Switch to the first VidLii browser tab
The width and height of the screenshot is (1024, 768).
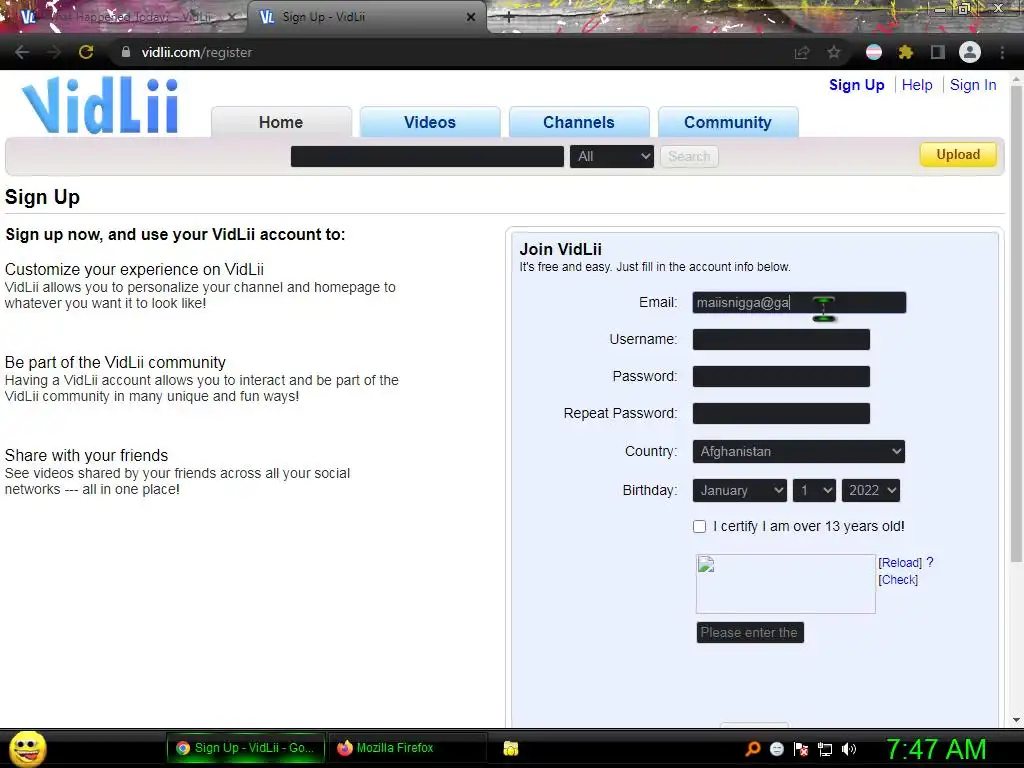(x=123, y=17)
